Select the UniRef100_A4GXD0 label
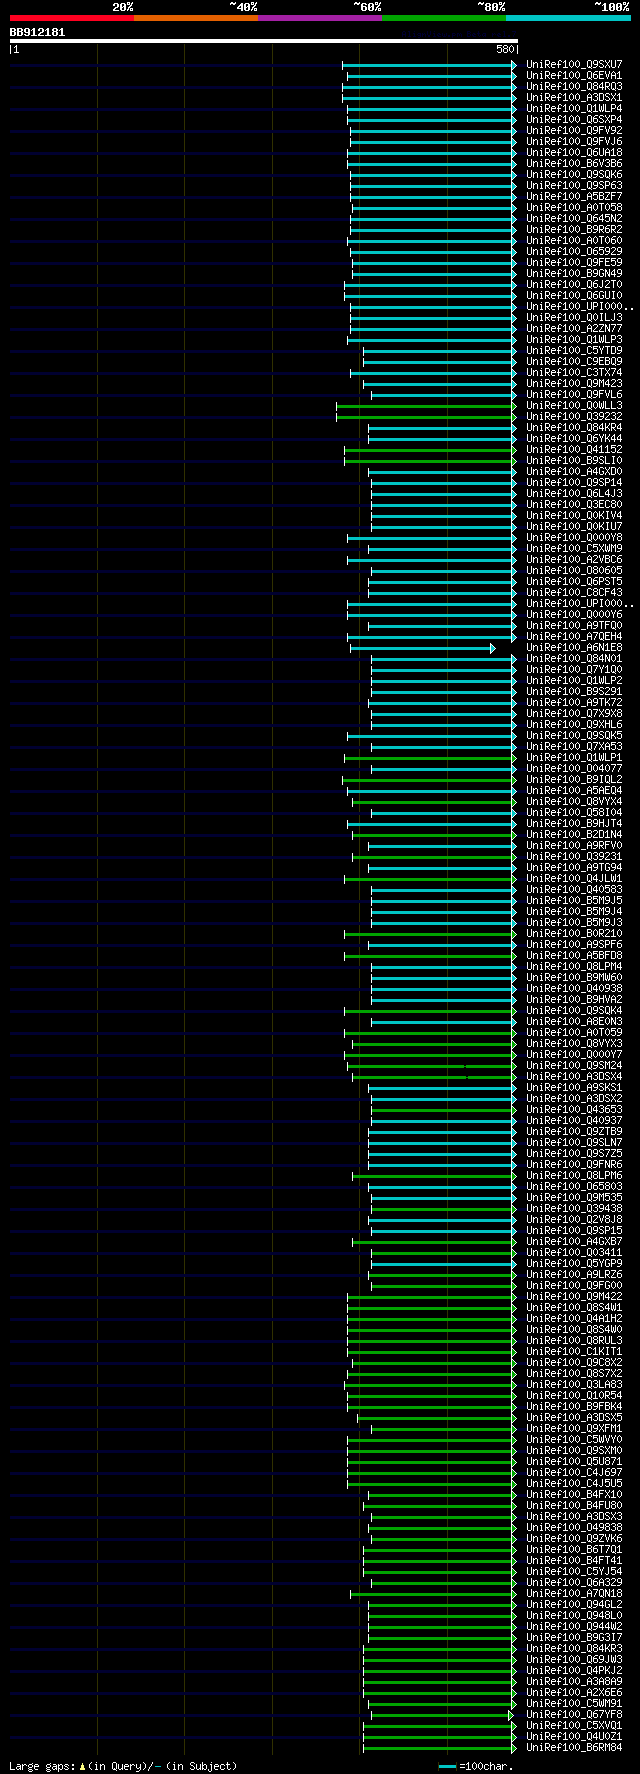 click(x=574, y=471)
